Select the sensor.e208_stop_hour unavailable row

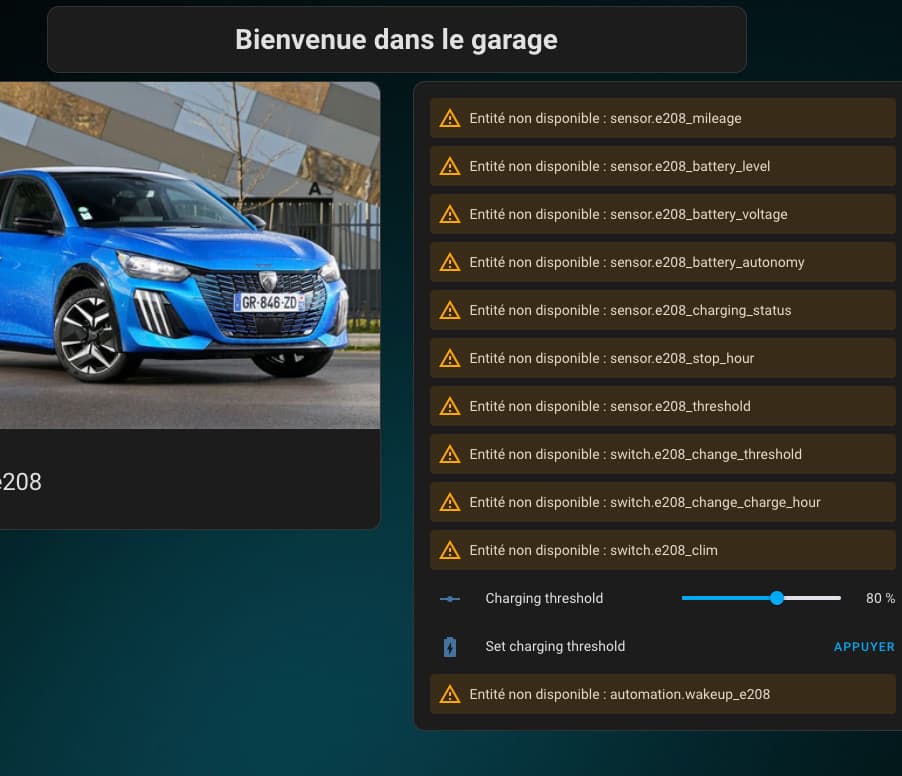coord(662,359)
